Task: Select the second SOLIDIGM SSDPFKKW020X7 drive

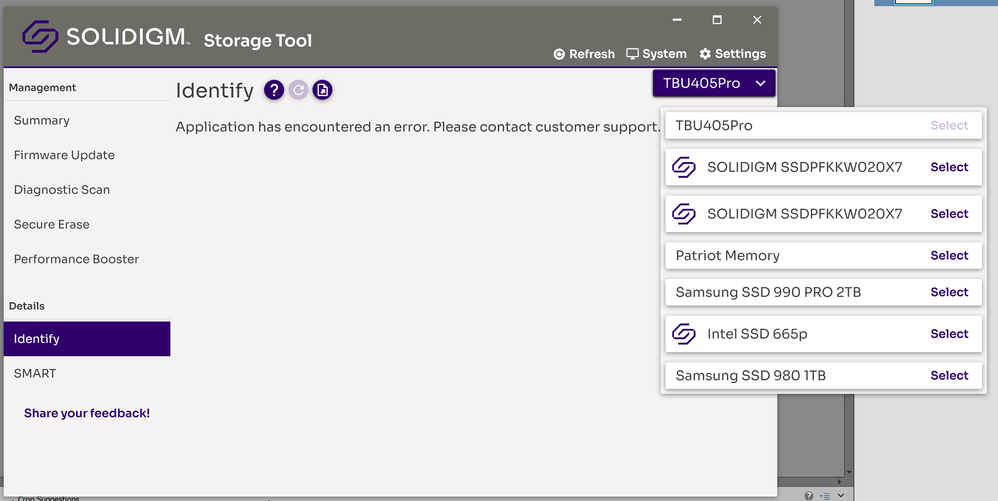Action: click(948, 214)
